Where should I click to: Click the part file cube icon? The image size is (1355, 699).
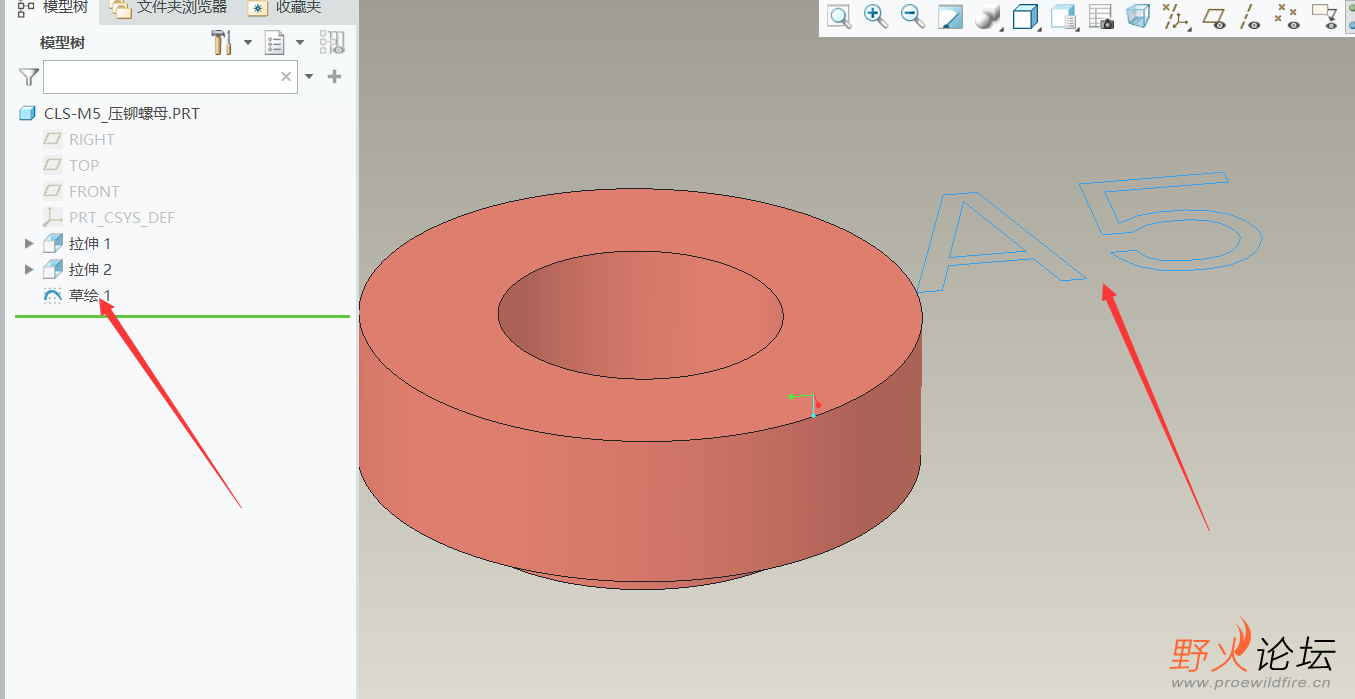[x=28, y=113]
